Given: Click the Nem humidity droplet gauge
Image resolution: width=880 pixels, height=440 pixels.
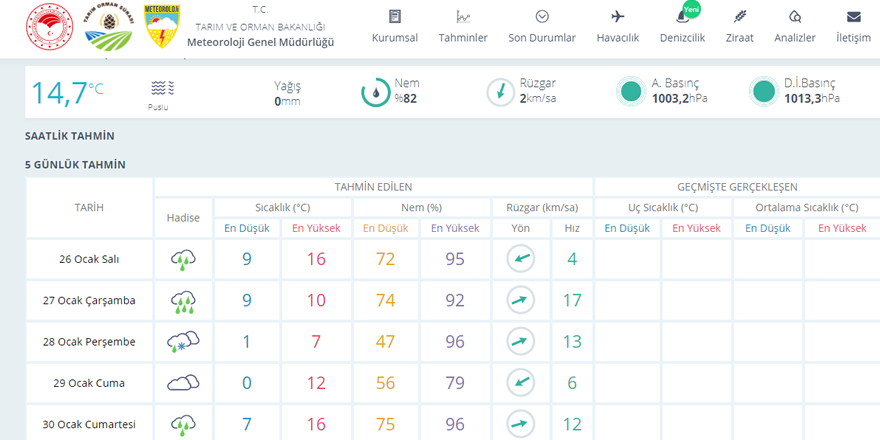Looking at the screenshot, I should 375,92.
